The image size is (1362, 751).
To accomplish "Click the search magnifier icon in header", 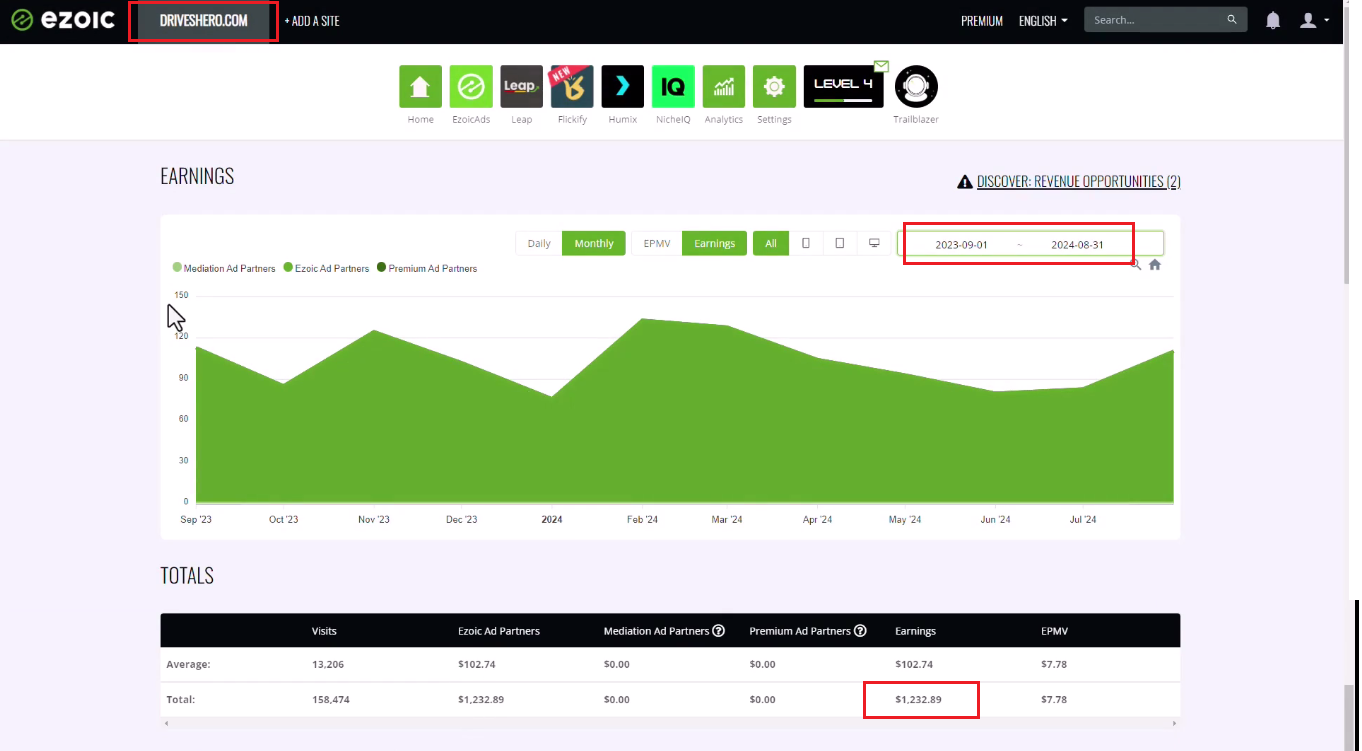I will coord(1232,20).
